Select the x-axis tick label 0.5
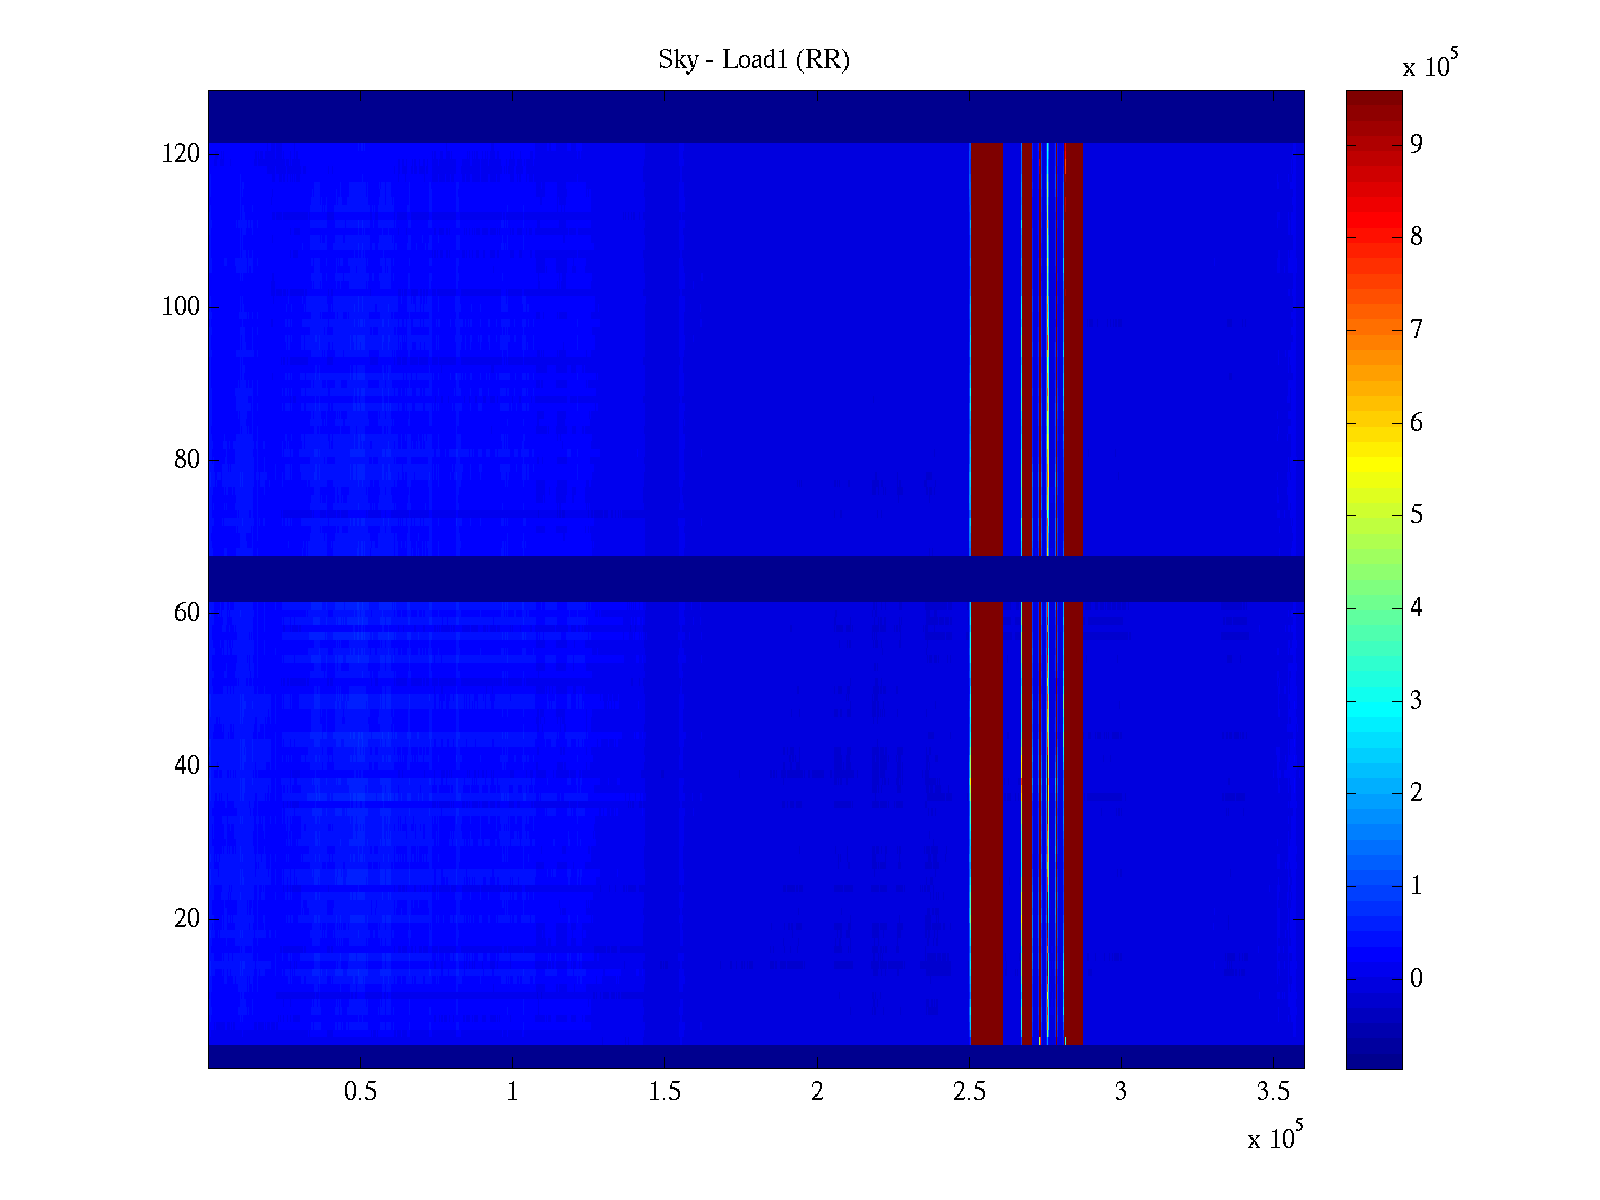The width and height of the screenshot is (1600, 1200). coord(360,1092)
